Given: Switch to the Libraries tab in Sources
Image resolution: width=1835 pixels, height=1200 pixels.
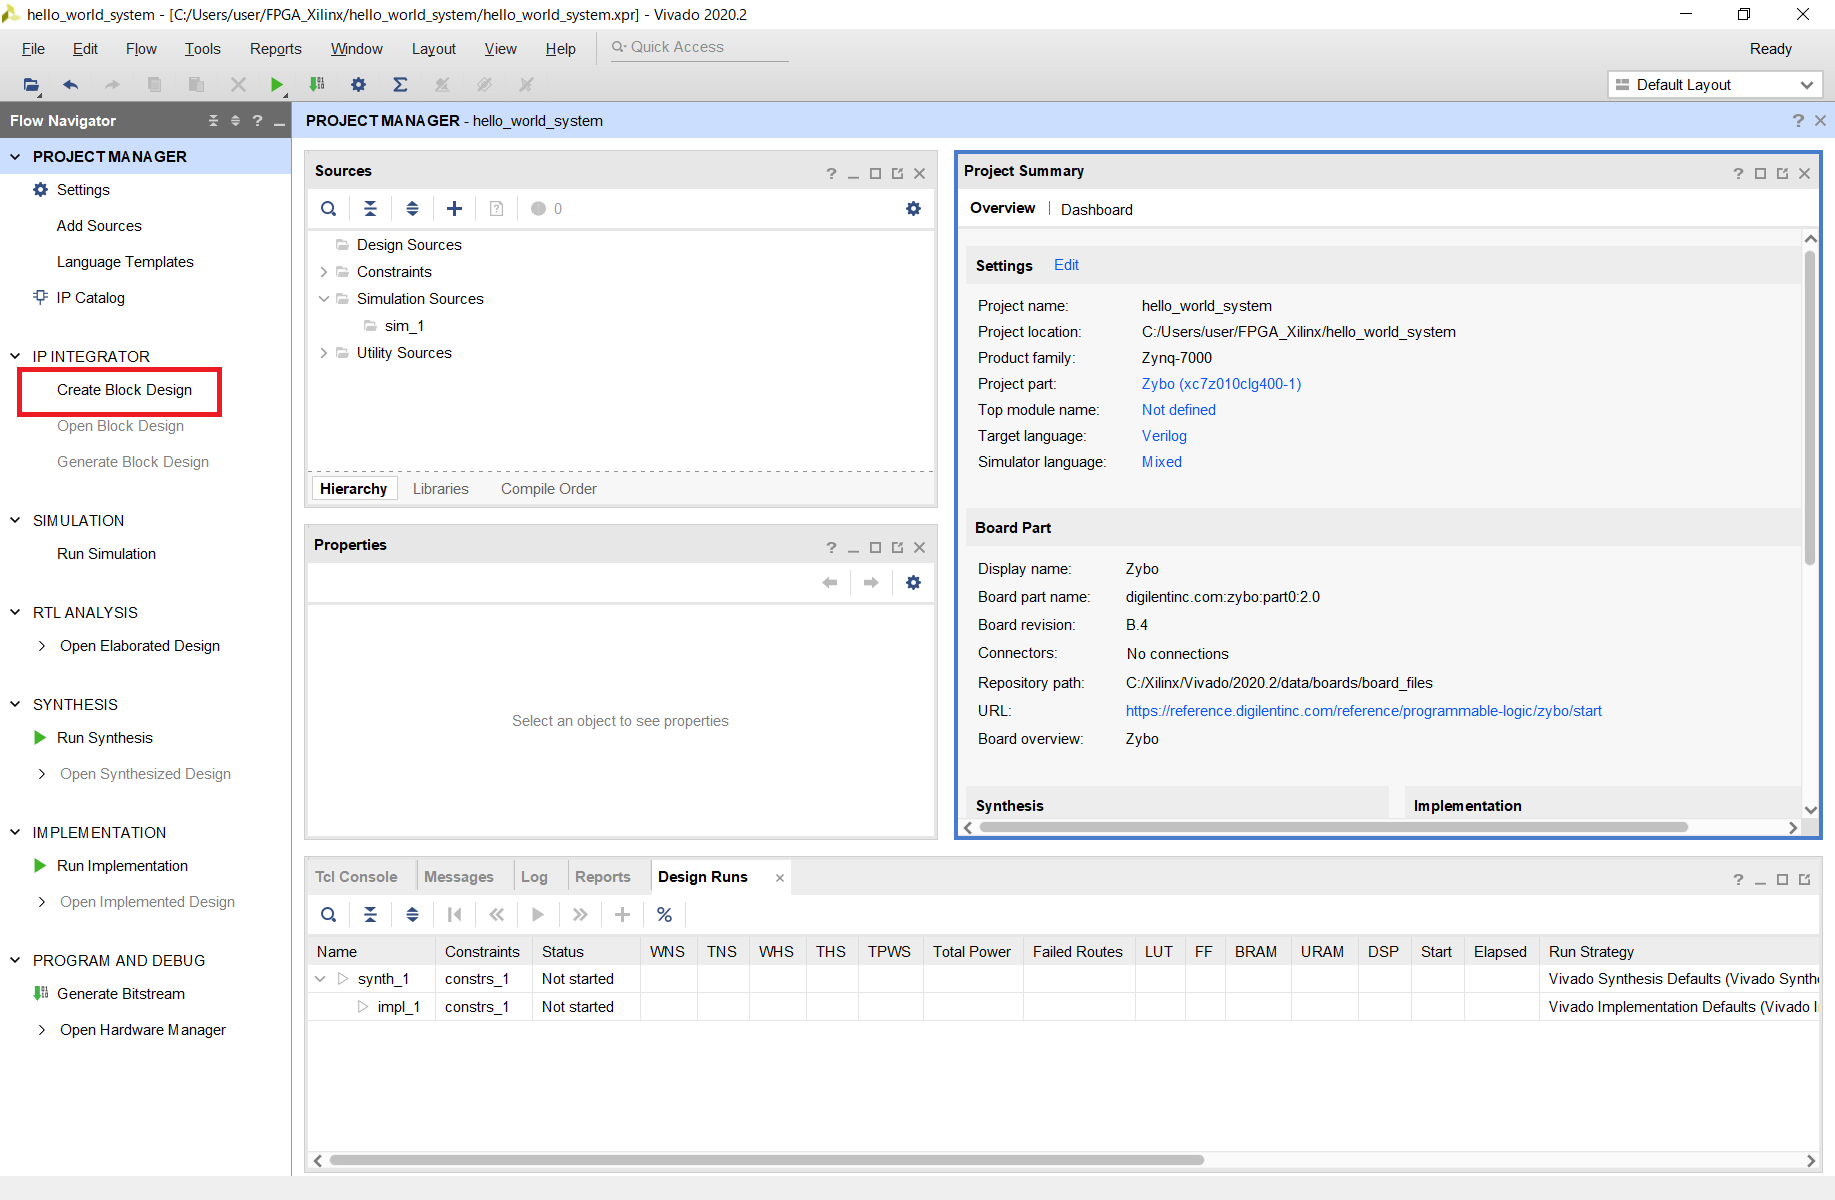Looking at the screenshot, I should pos(441,489).
